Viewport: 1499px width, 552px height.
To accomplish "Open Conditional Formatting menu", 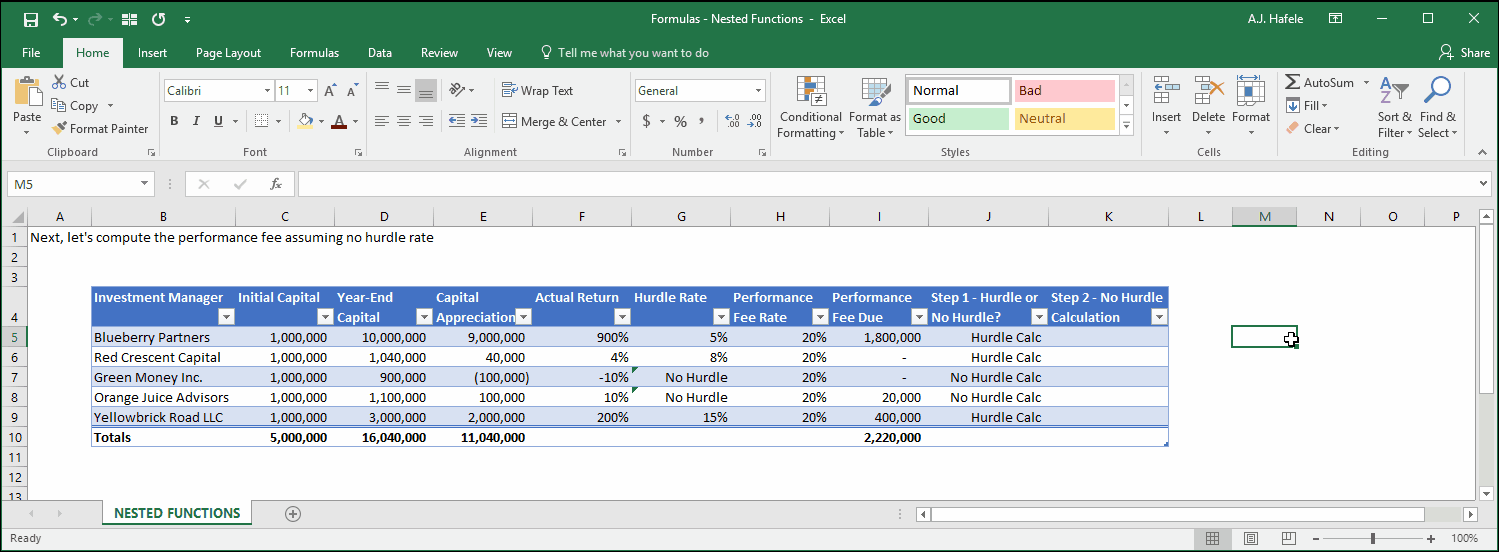I will pyautogui.click(x=811, y=107).
